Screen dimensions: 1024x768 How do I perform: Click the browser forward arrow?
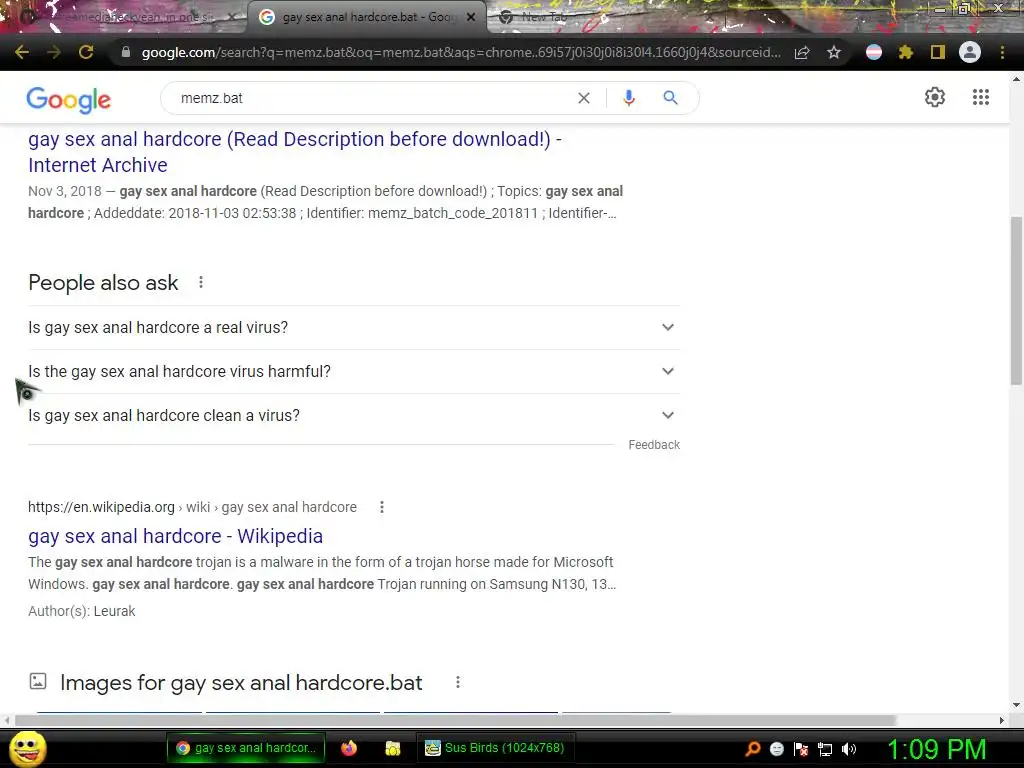coord(54,52)
